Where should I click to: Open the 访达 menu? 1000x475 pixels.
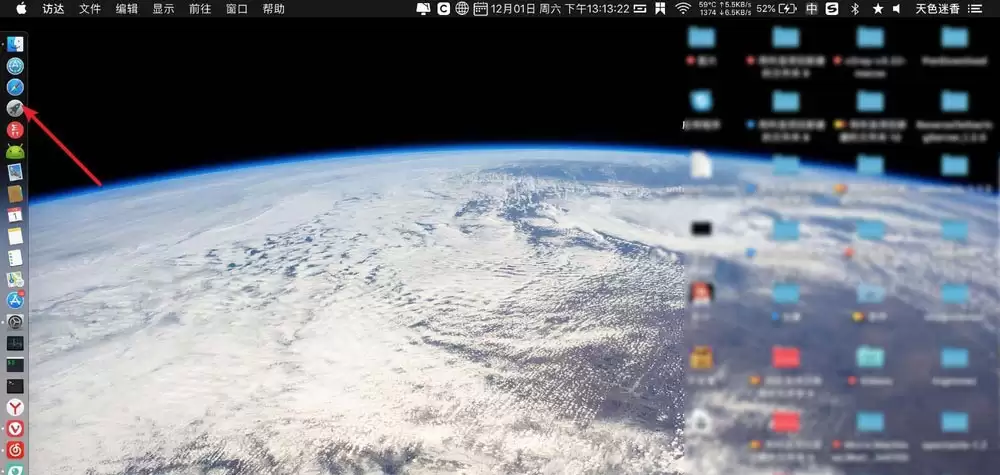click(x=53, y=9)
